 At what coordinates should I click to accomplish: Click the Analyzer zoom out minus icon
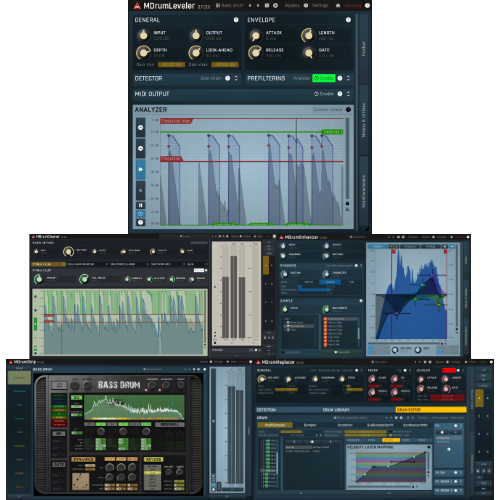pos(141,148)
